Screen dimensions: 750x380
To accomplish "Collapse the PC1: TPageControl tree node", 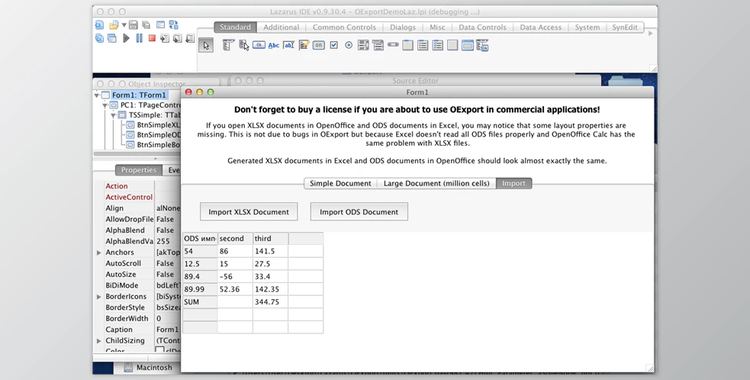I will [105, 105].
